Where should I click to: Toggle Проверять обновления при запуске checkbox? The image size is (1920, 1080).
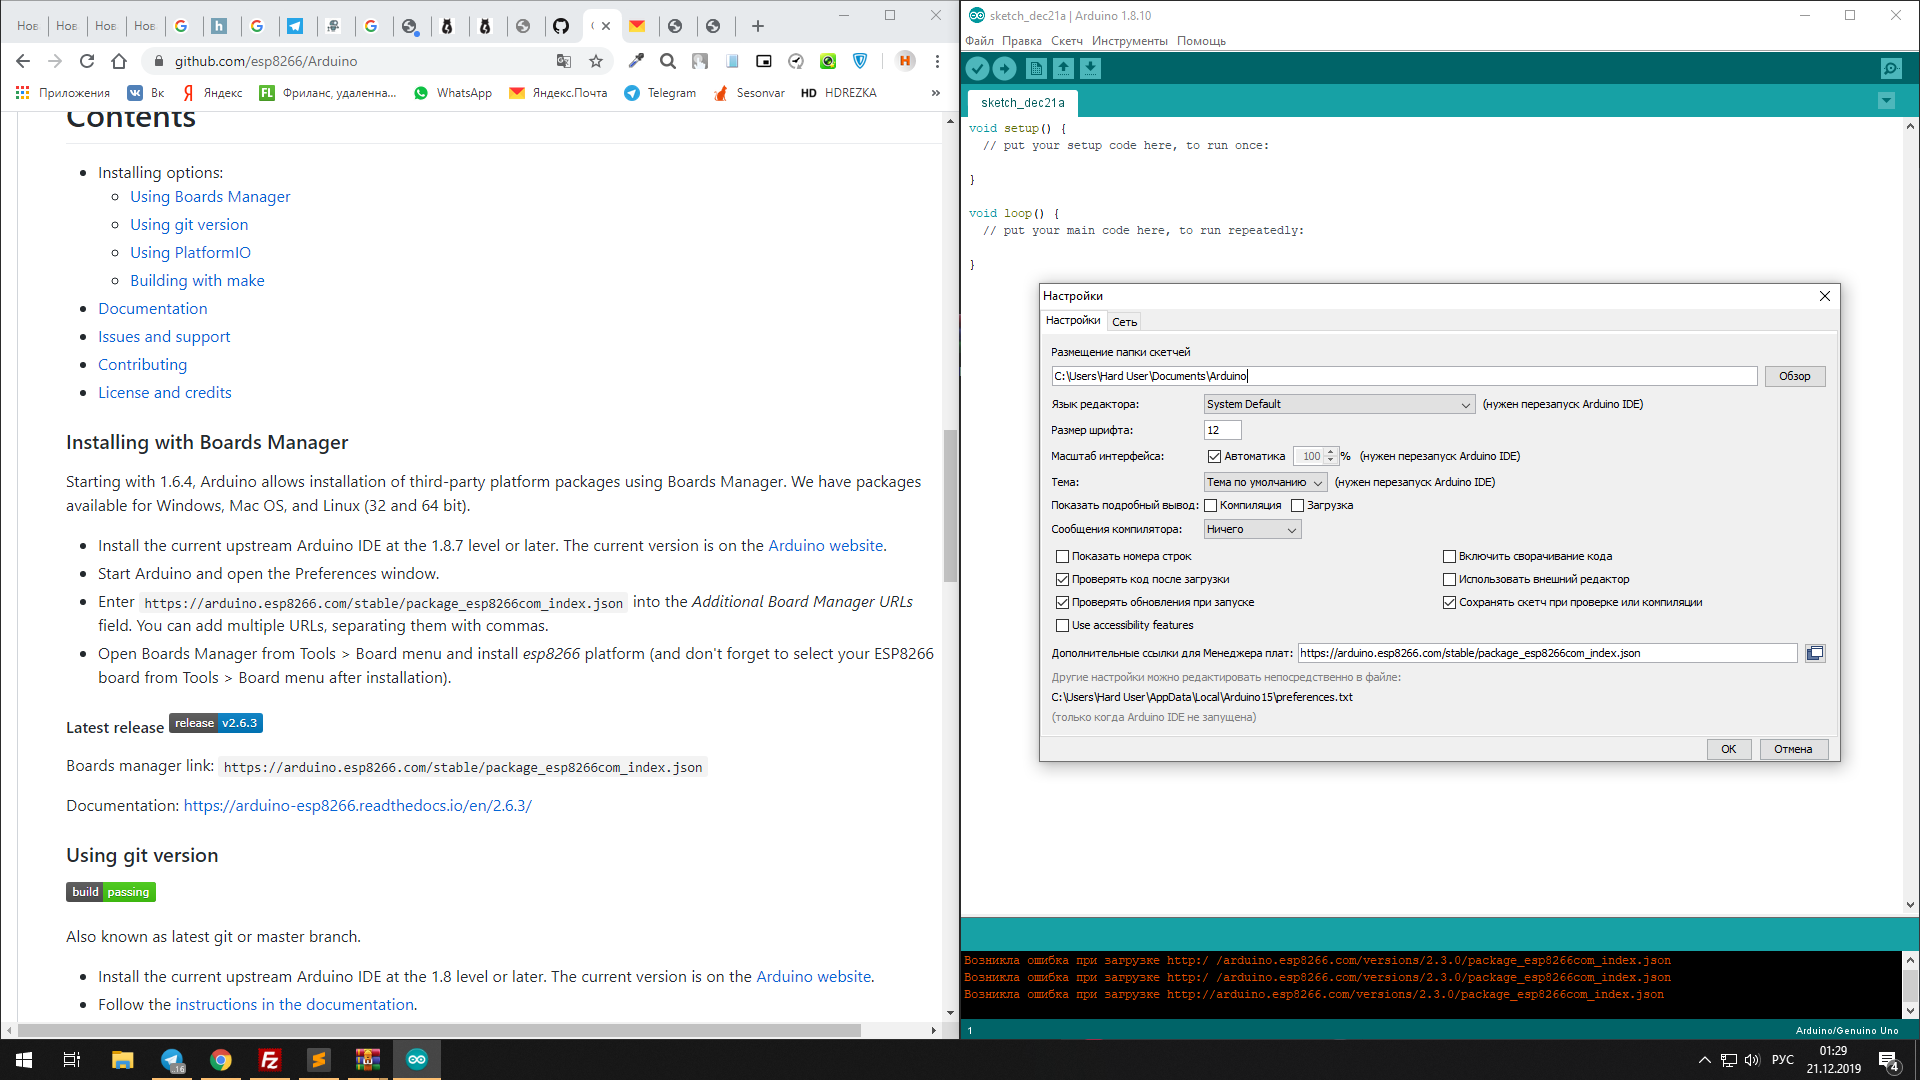coord(1062,602)
